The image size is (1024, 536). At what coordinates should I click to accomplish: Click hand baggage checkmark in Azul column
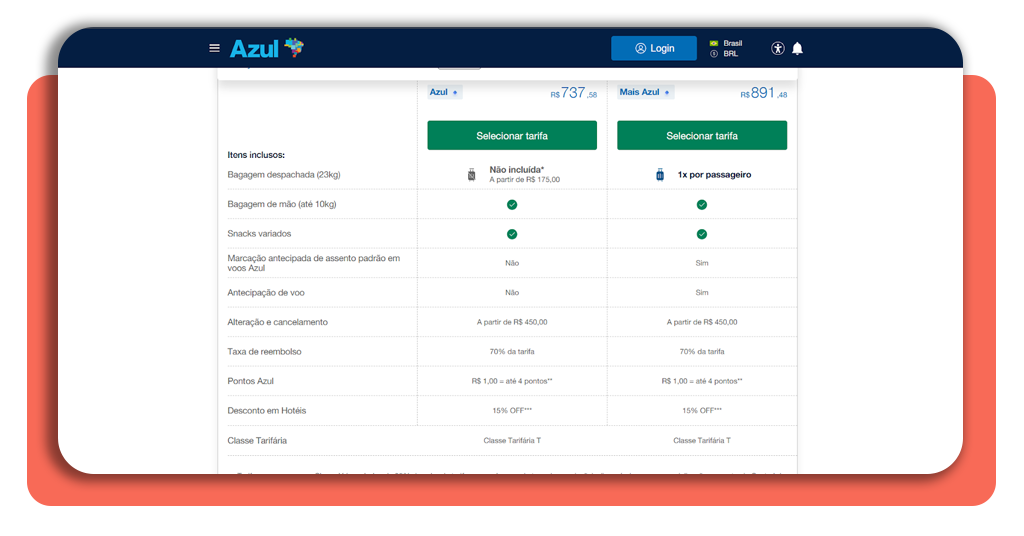(512, 204)
